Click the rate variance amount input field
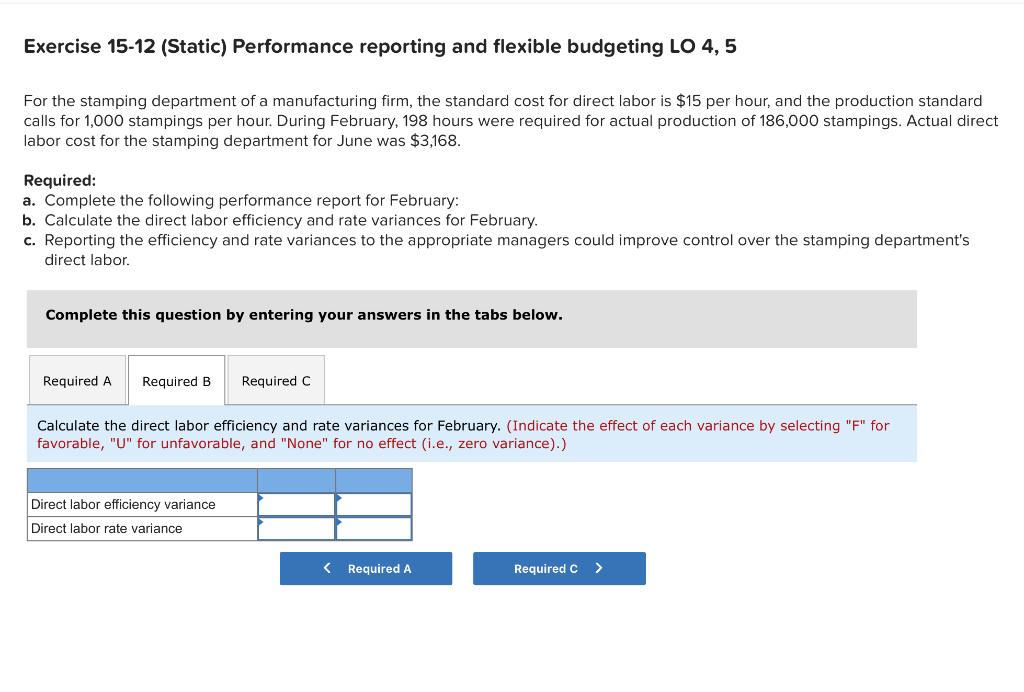 pyautogui.click(x=296, y=527)
